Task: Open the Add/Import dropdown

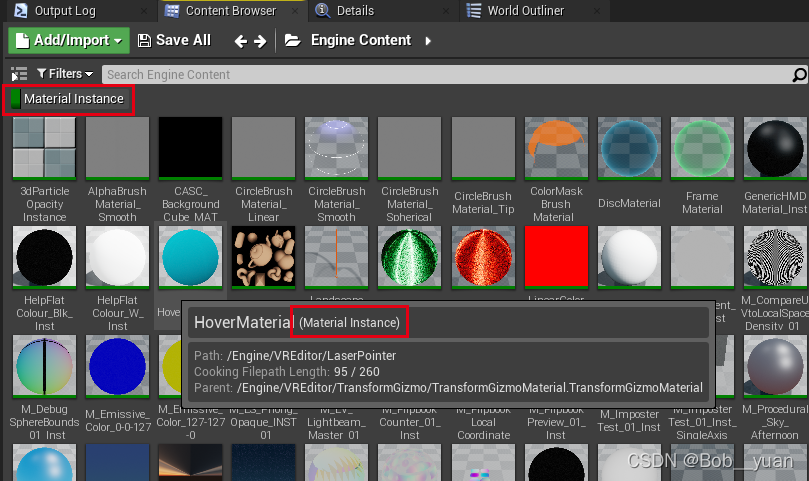Action: [x=69, y=40]
